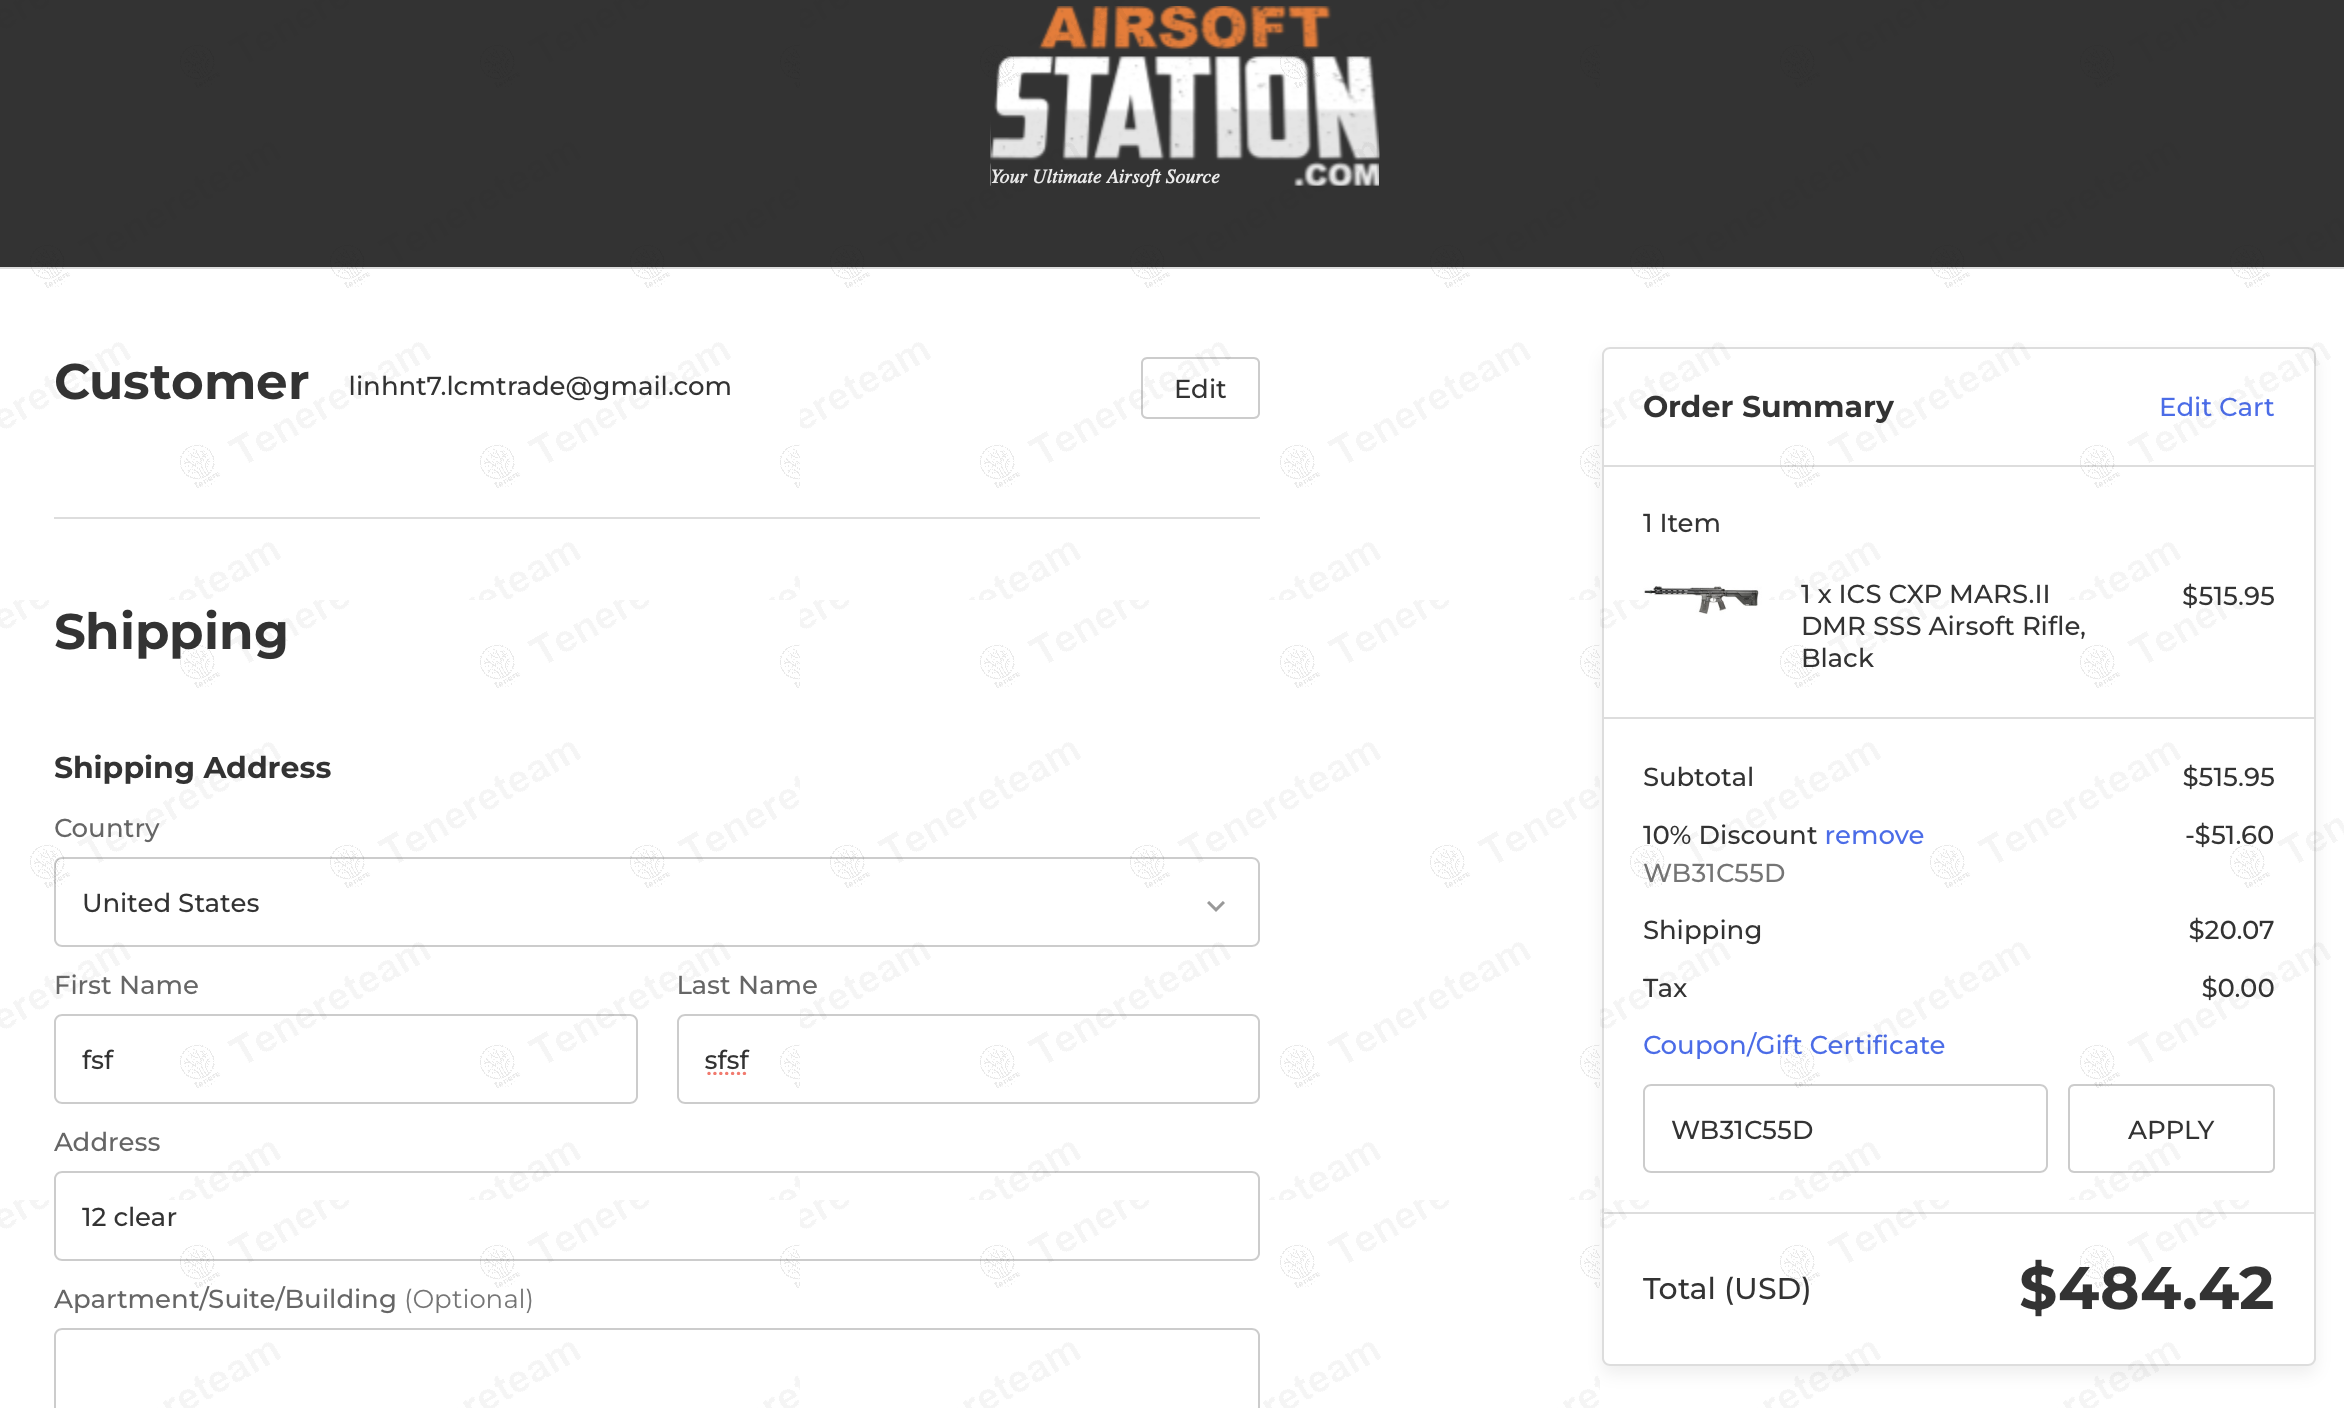2344x1408 pixels.
Task: Focus the coupon code input field
Action: 1844,1129
